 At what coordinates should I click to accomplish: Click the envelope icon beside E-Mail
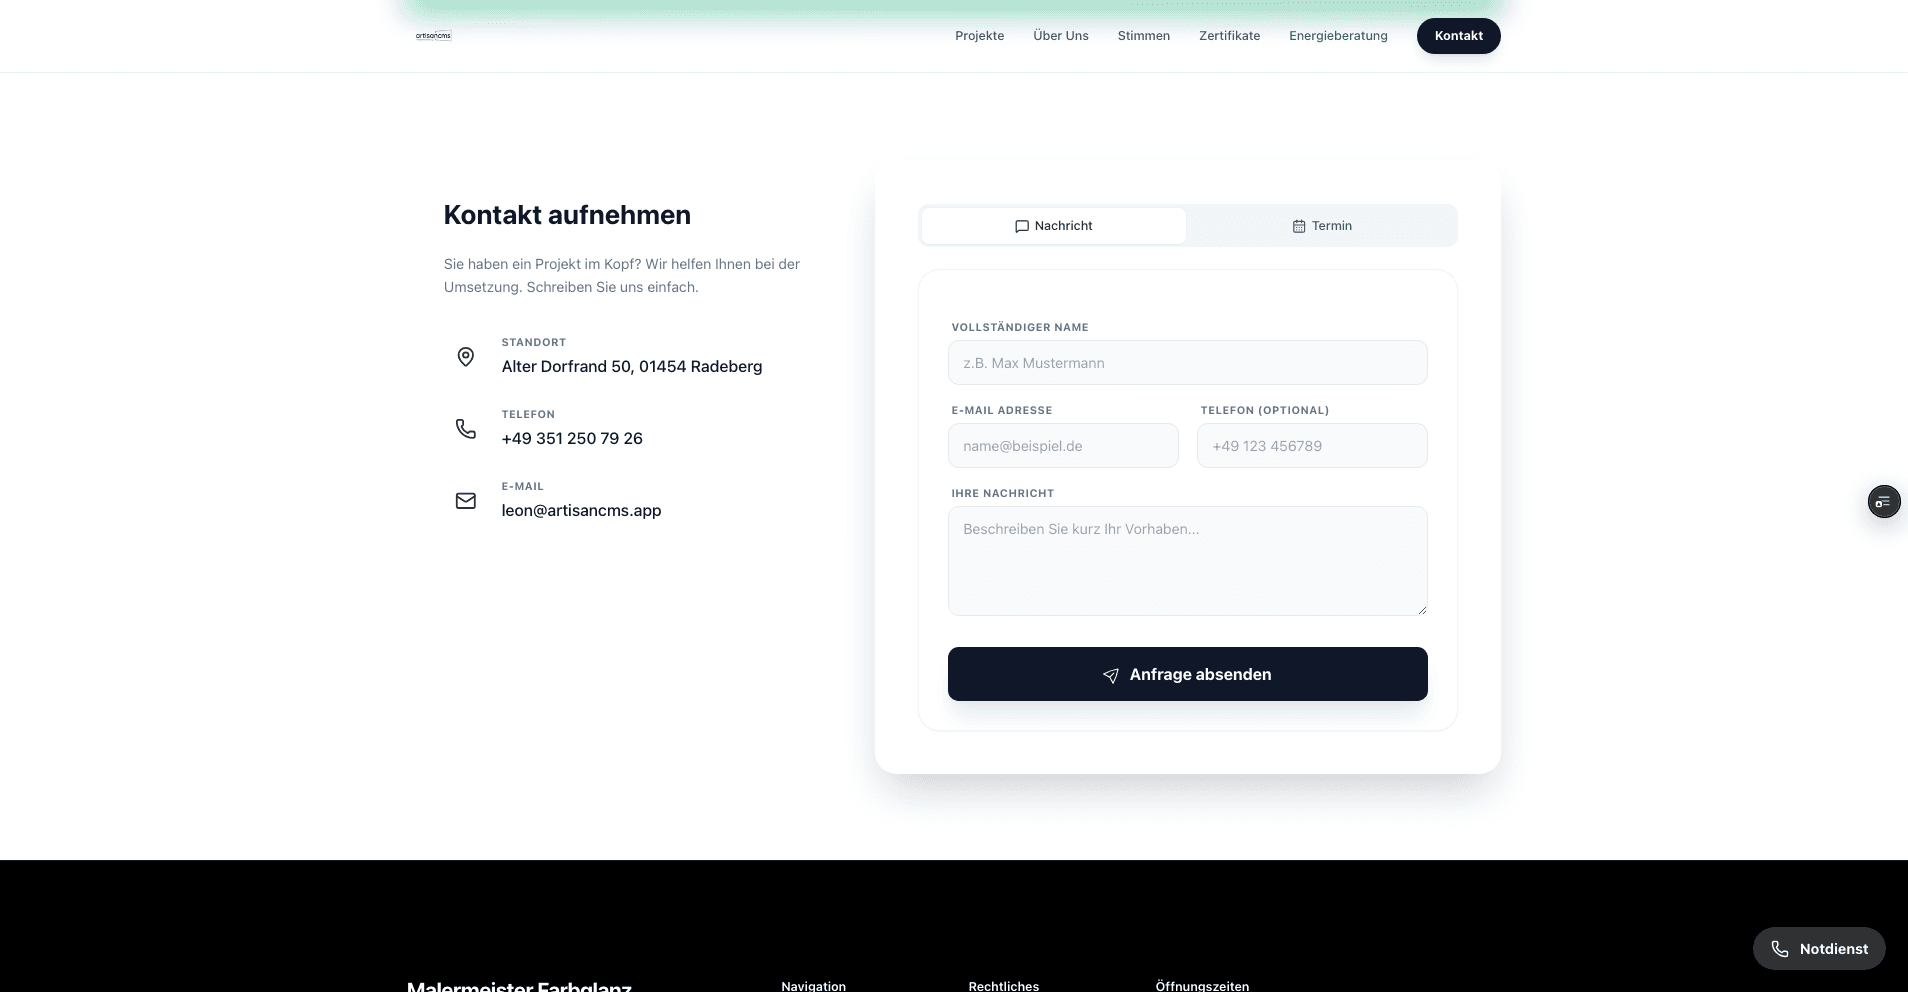(466, 501)
